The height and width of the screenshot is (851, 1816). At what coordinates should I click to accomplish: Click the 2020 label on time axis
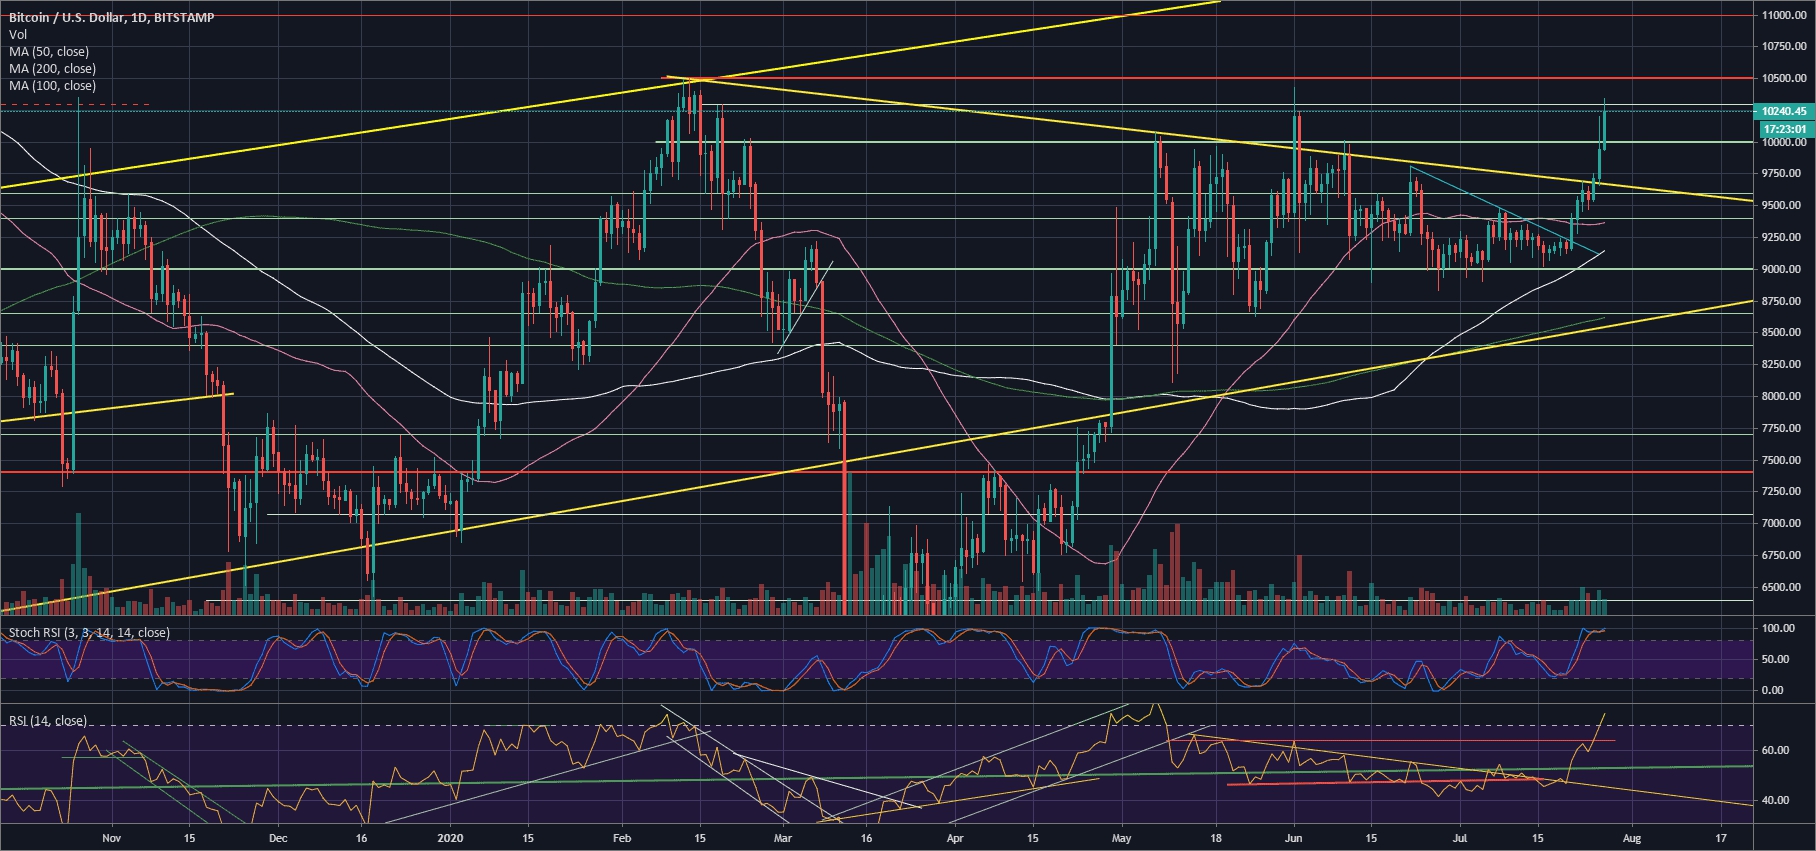coord(452,838)
